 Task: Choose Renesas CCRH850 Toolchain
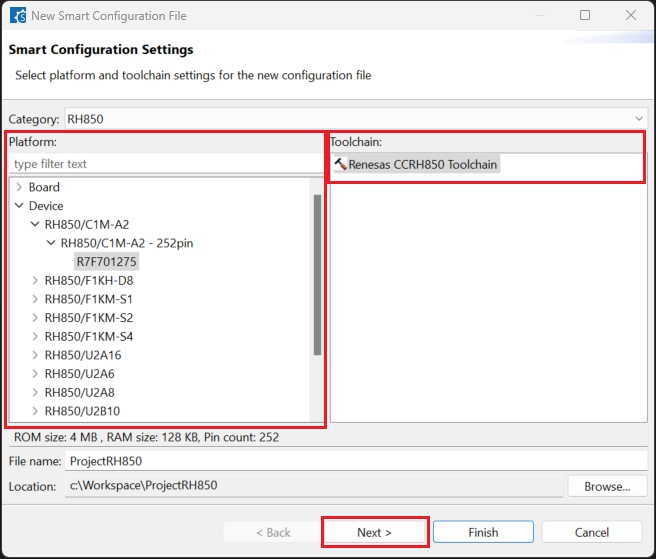(423, 164)
